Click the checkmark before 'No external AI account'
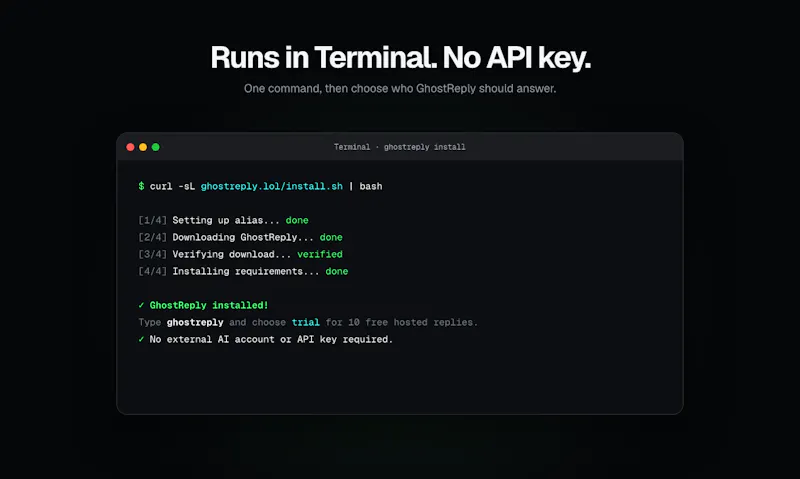Screen dimensions: 800x479 click(141, 339)
